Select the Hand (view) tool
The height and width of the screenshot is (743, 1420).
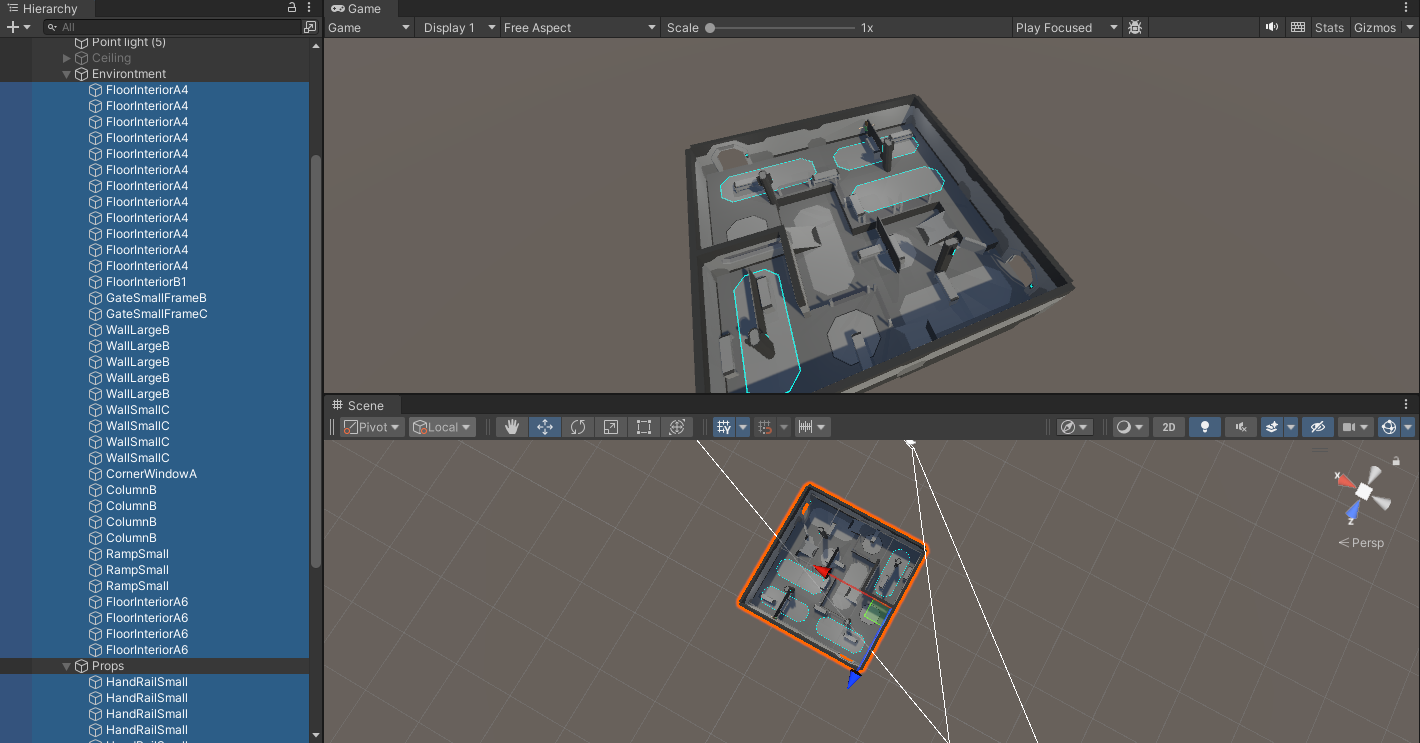pos(512,427)
